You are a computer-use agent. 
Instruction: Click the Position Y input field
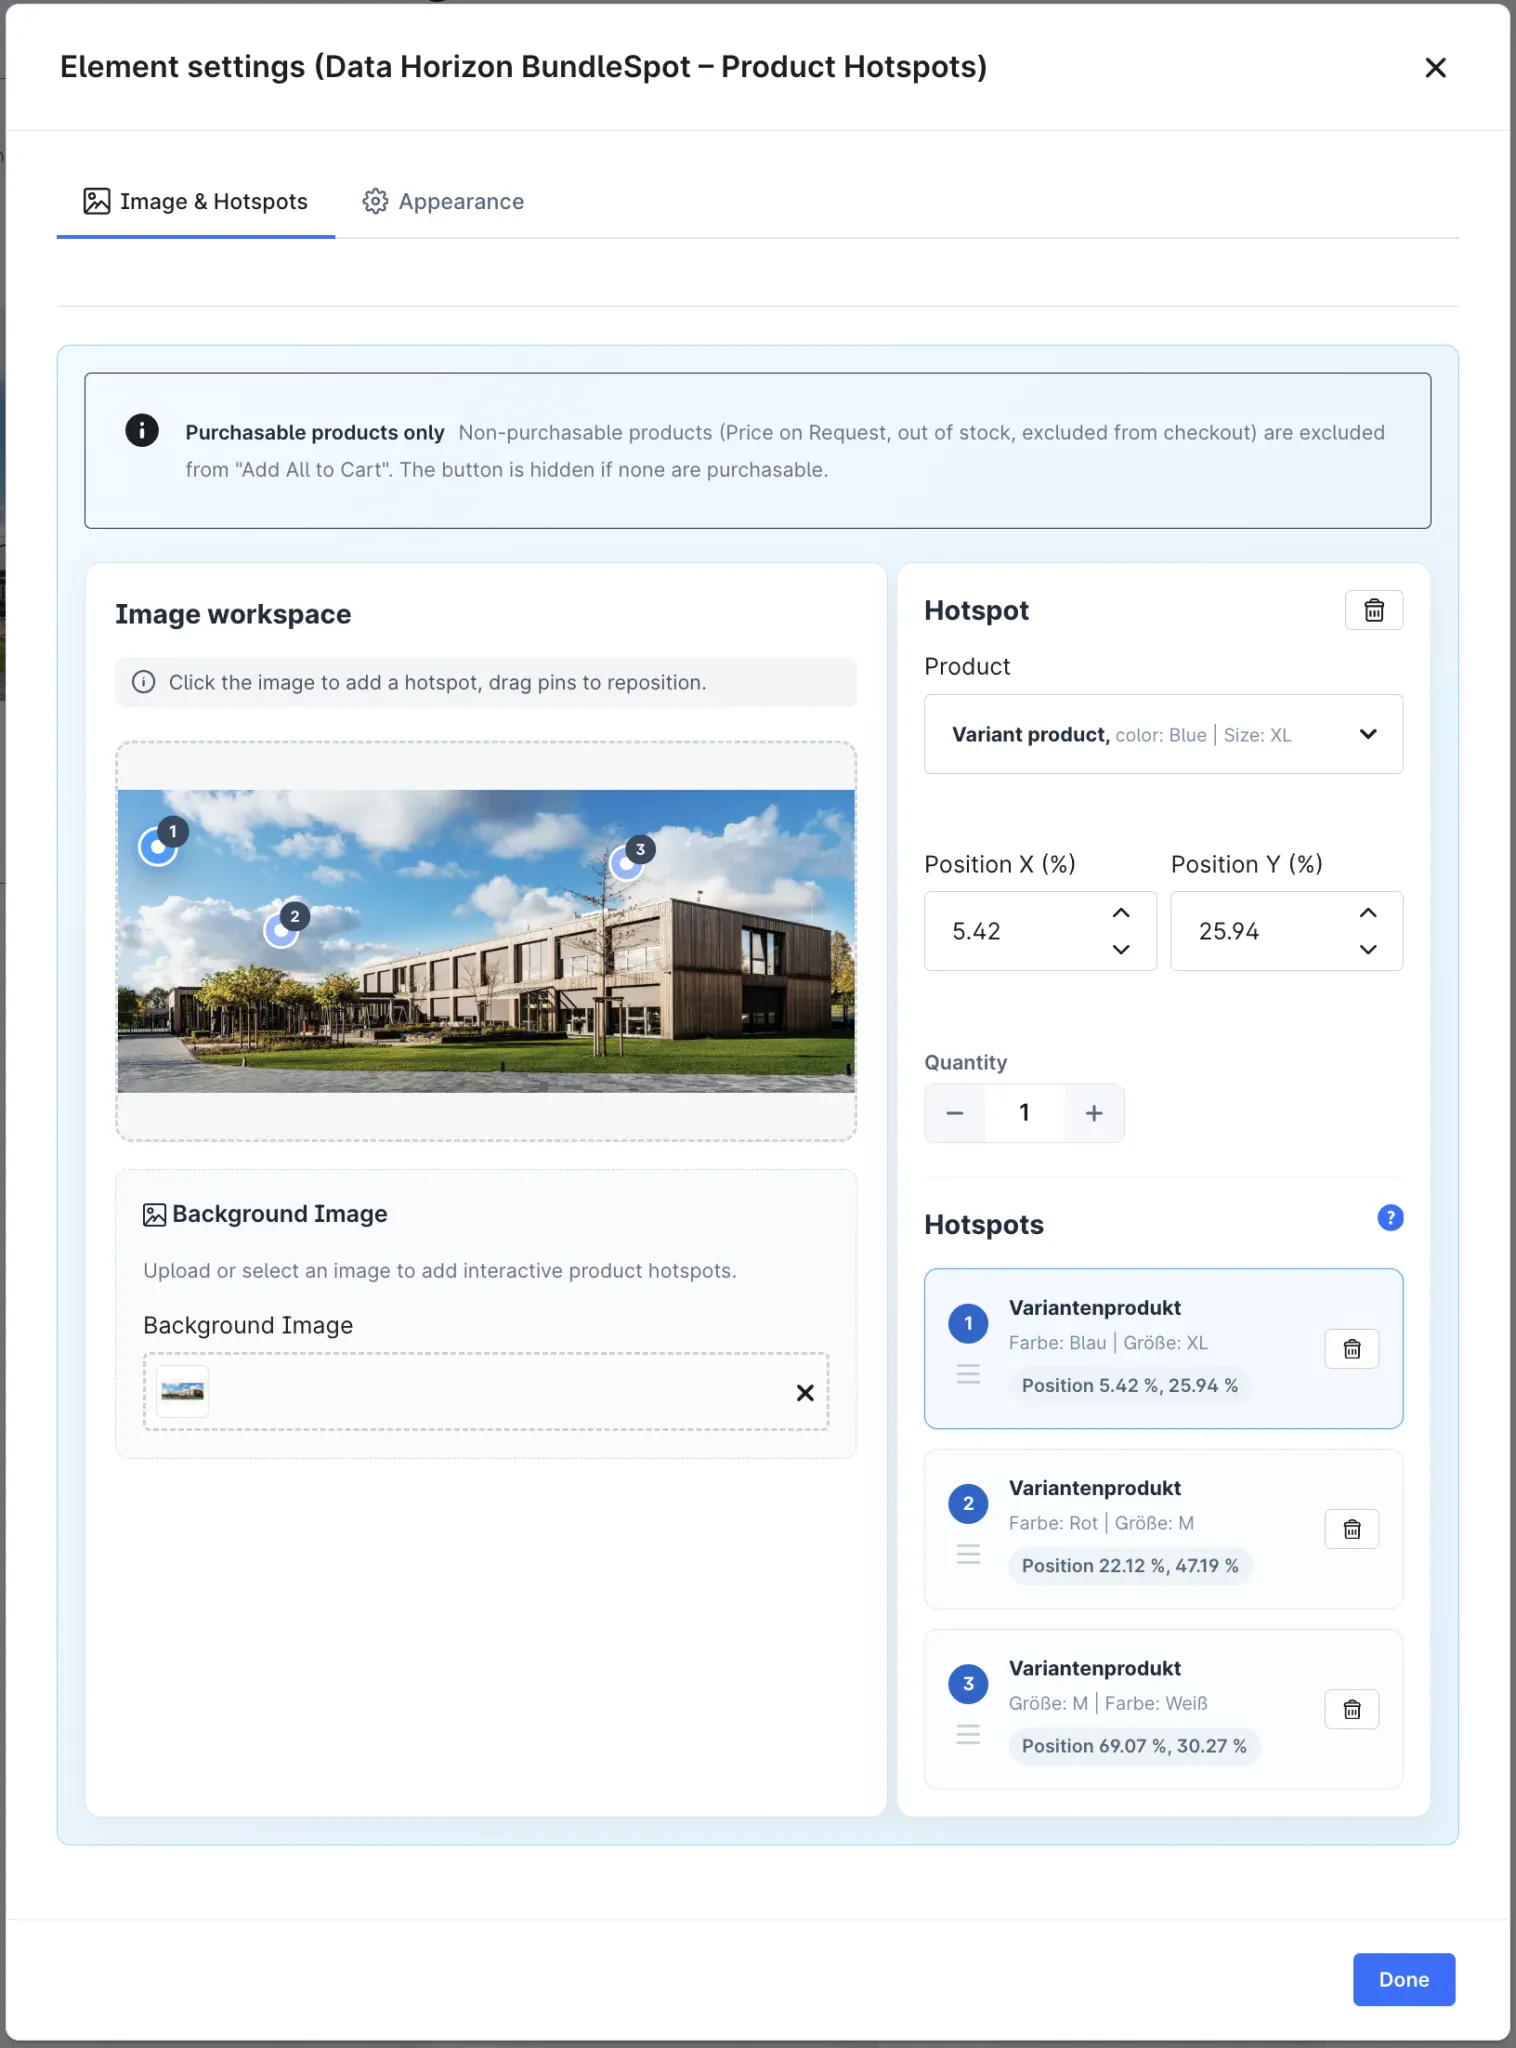[x=1286, y=931]
